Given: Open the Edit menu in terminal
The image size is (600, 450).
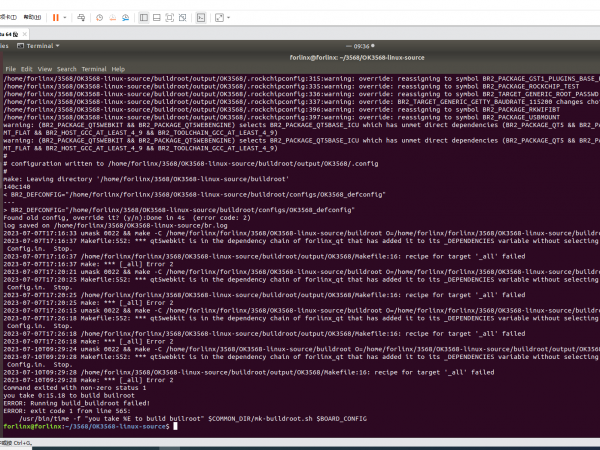Looking at the screenshot, I should [x=27, y=68].
